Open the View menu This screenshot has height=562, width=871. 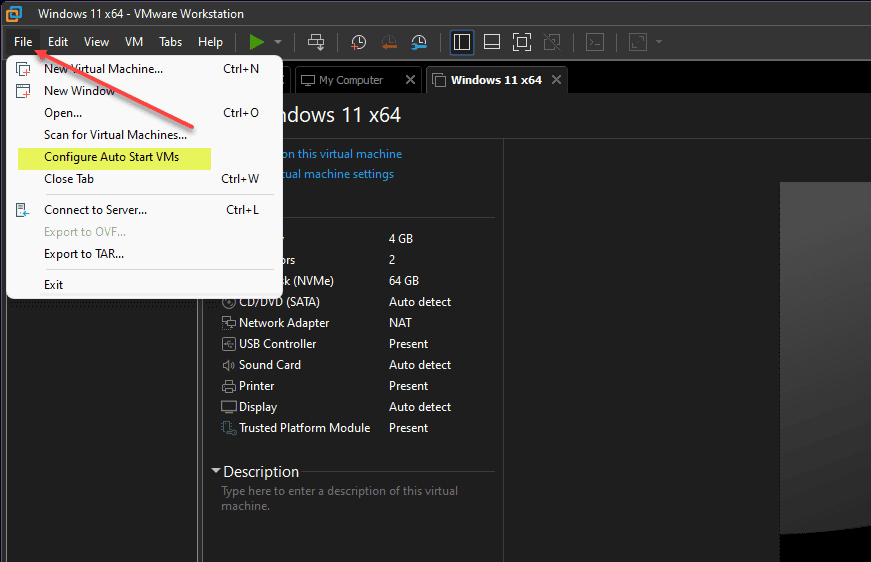pyautogui.click(x=96, y=42)
